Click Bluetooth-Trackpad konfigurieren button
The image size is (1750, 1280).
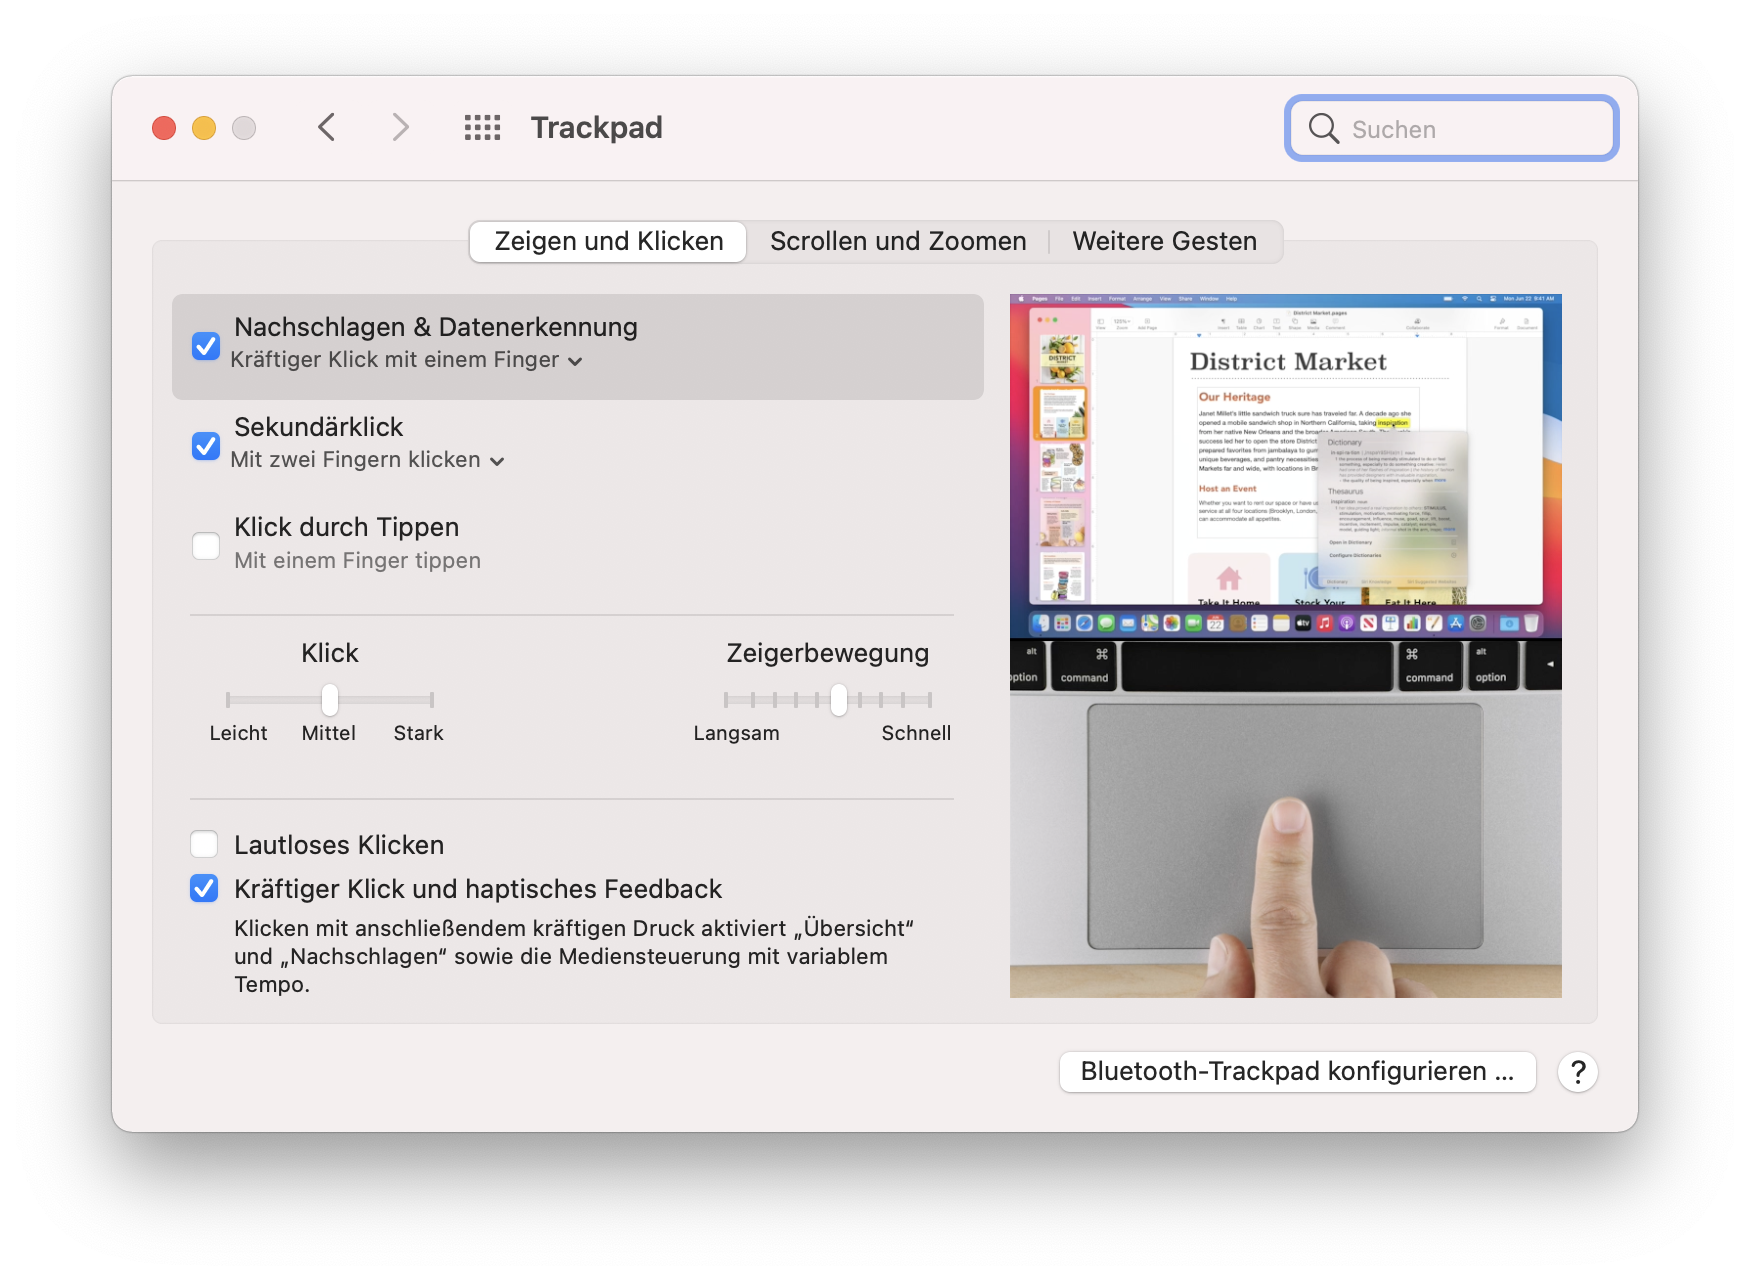(x=1297, y=1072)
